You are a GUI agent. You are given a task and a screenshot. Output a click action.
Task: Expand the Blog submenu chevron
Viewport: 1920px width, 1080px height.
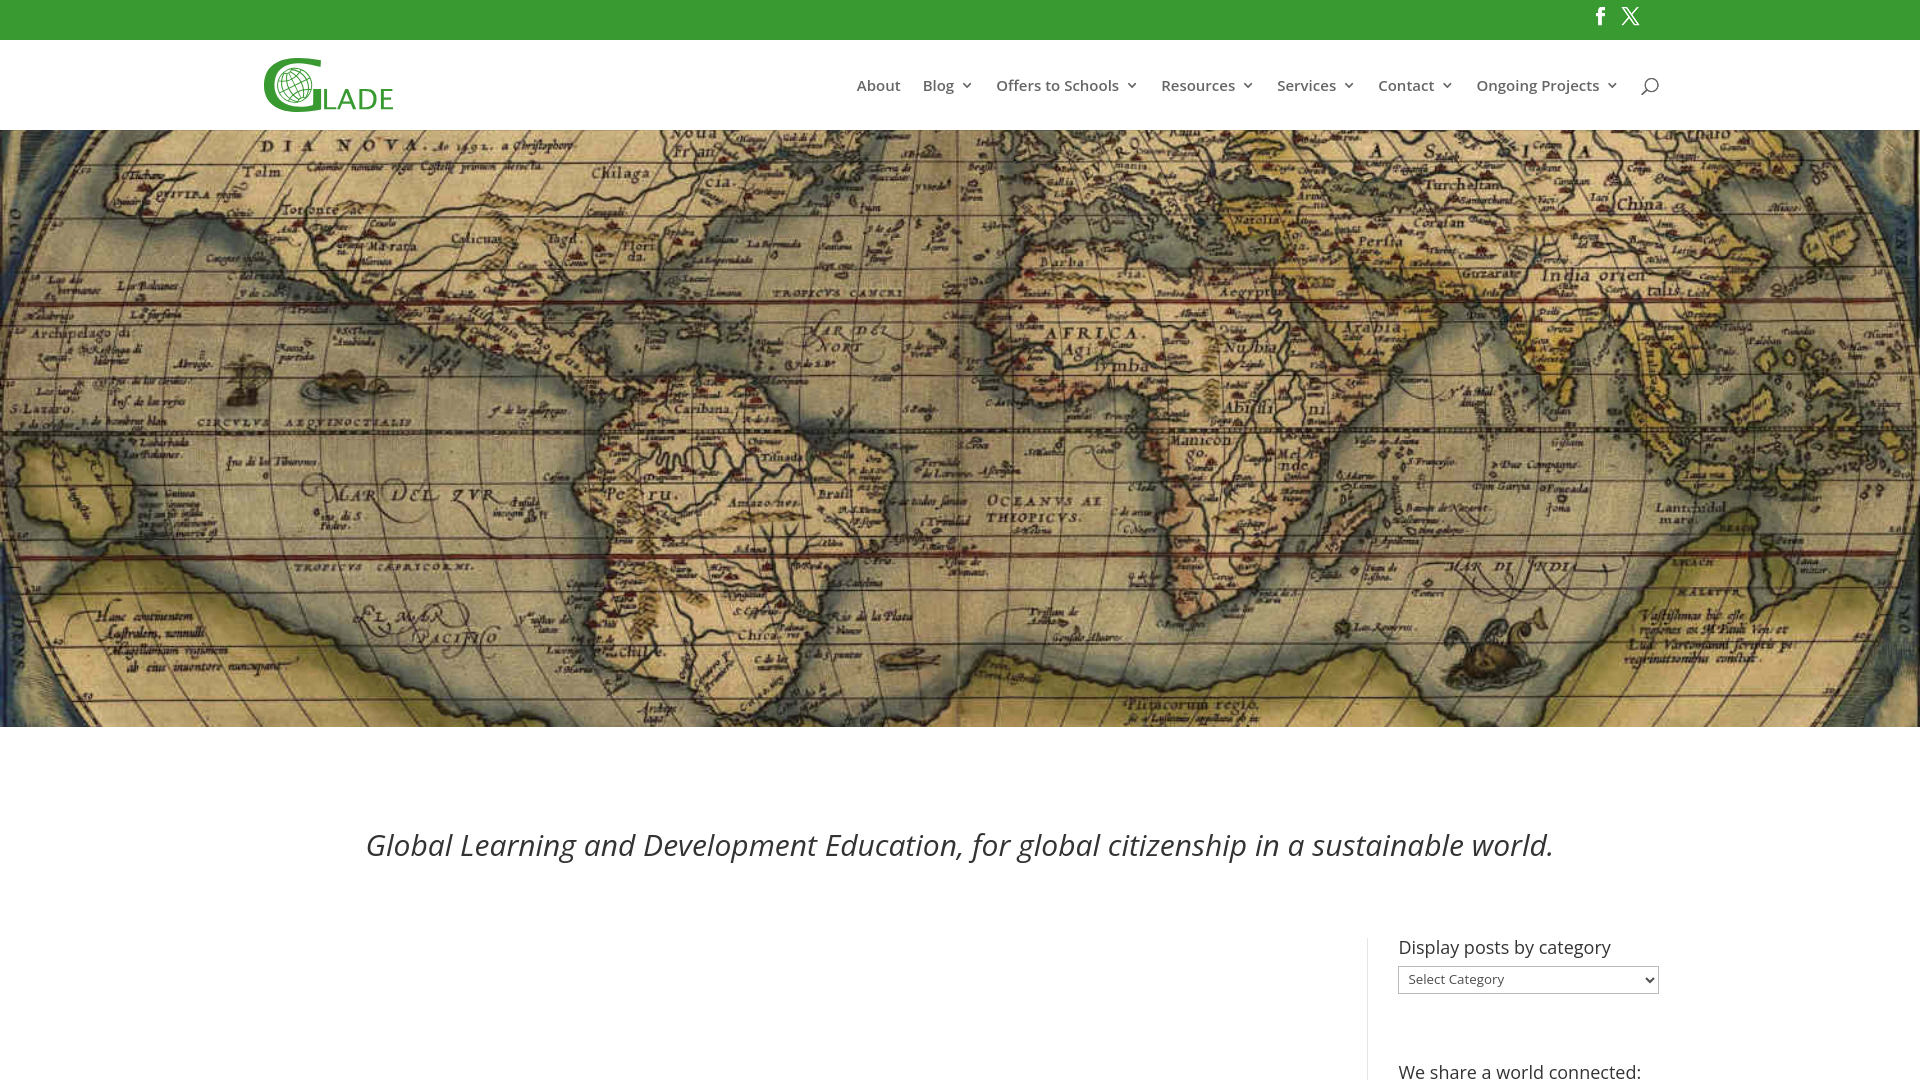click(967, 86)
